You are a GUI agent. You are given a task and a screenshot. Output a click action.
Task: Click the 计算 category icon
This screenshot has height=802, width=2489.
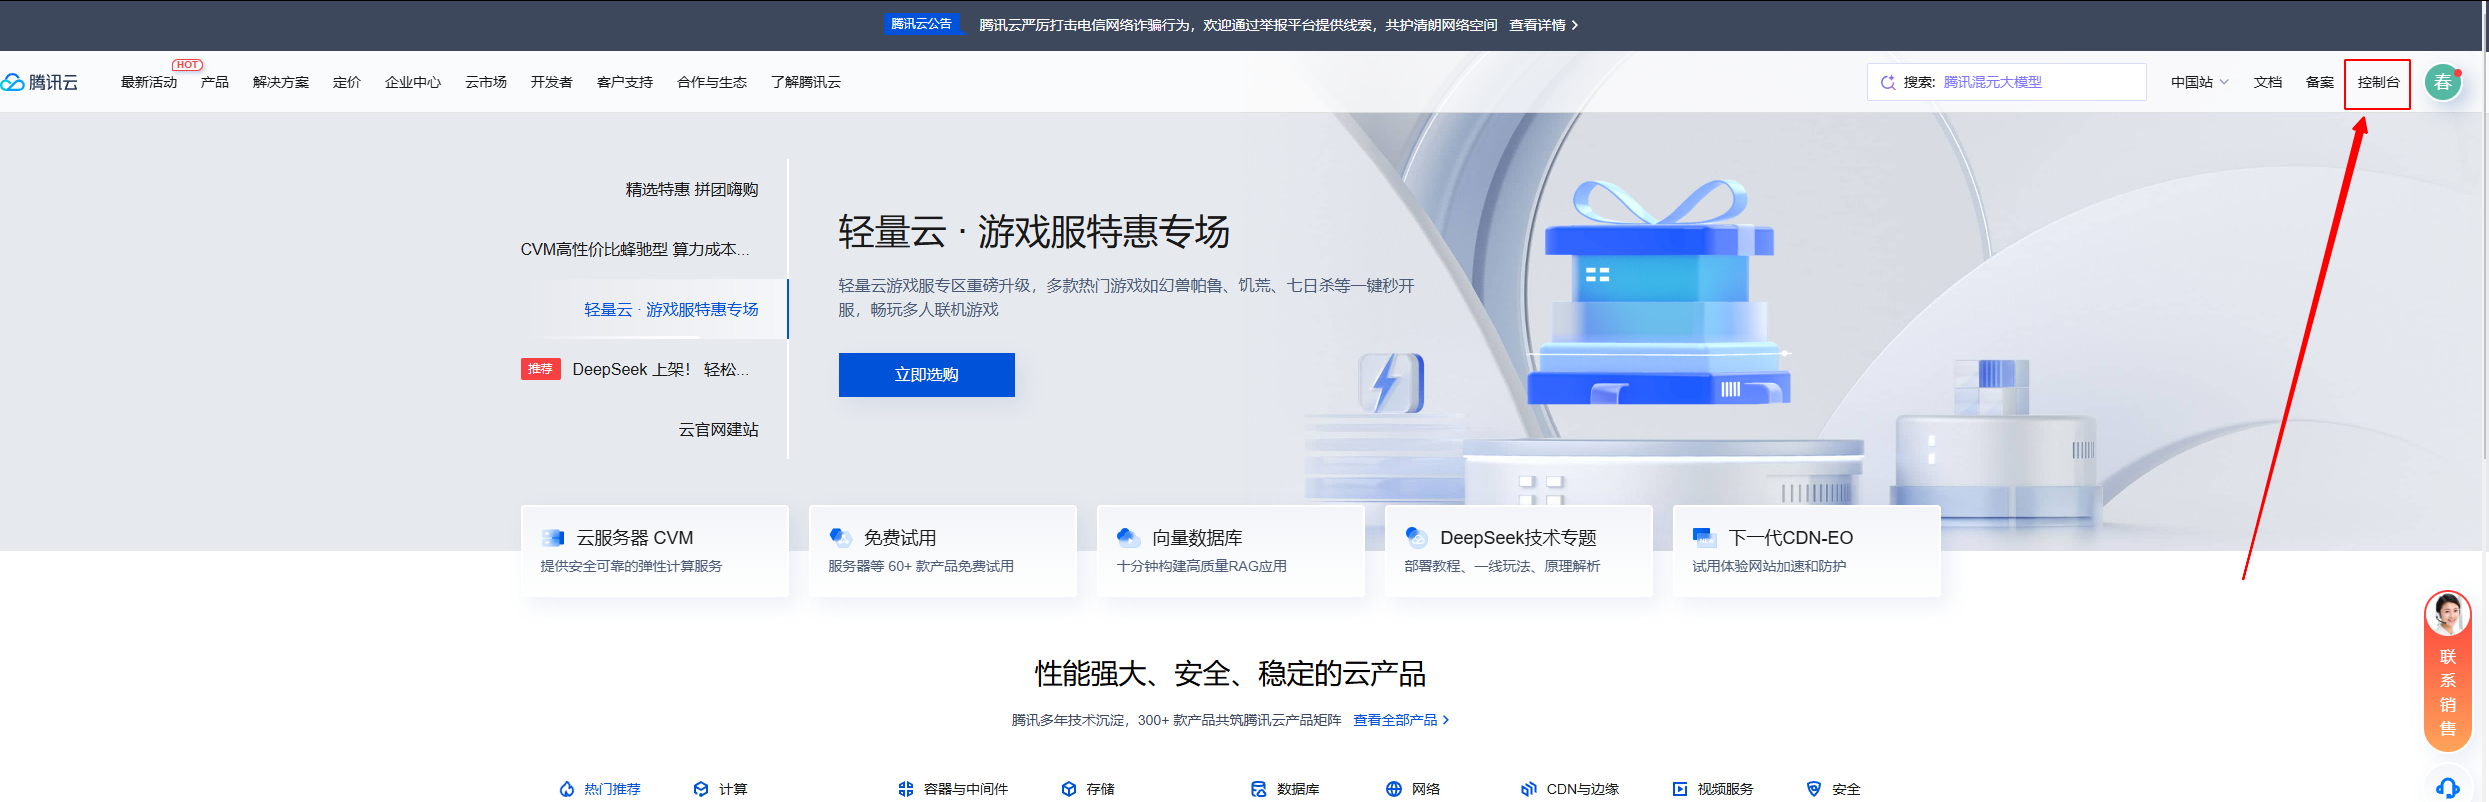[x=701, y=789]
